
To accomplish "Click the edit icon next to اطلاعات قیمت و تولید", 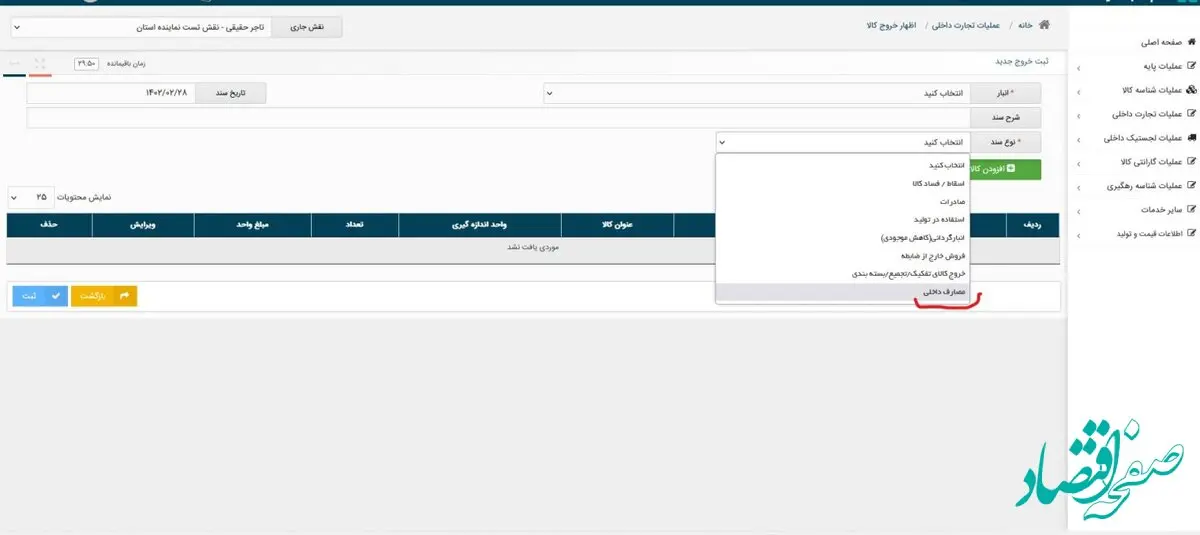I will (x=1191, y=234).
